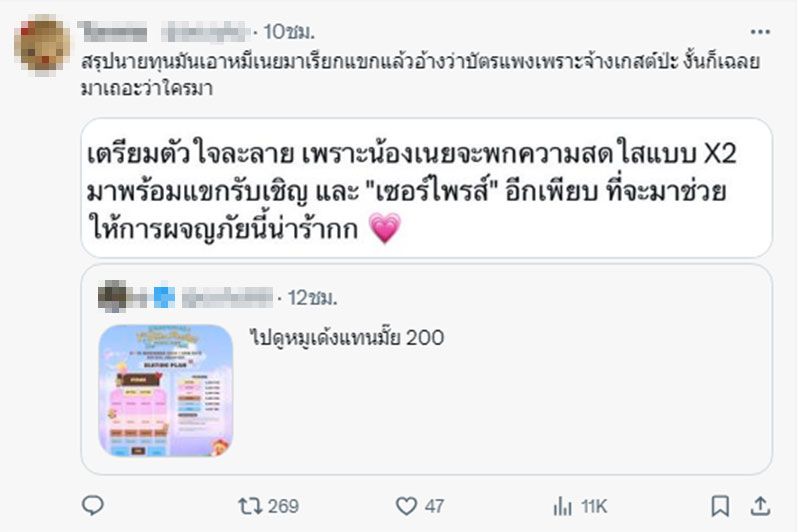
Task: Open view analytics bar chart icon
Action: click(x=562, y=506)
